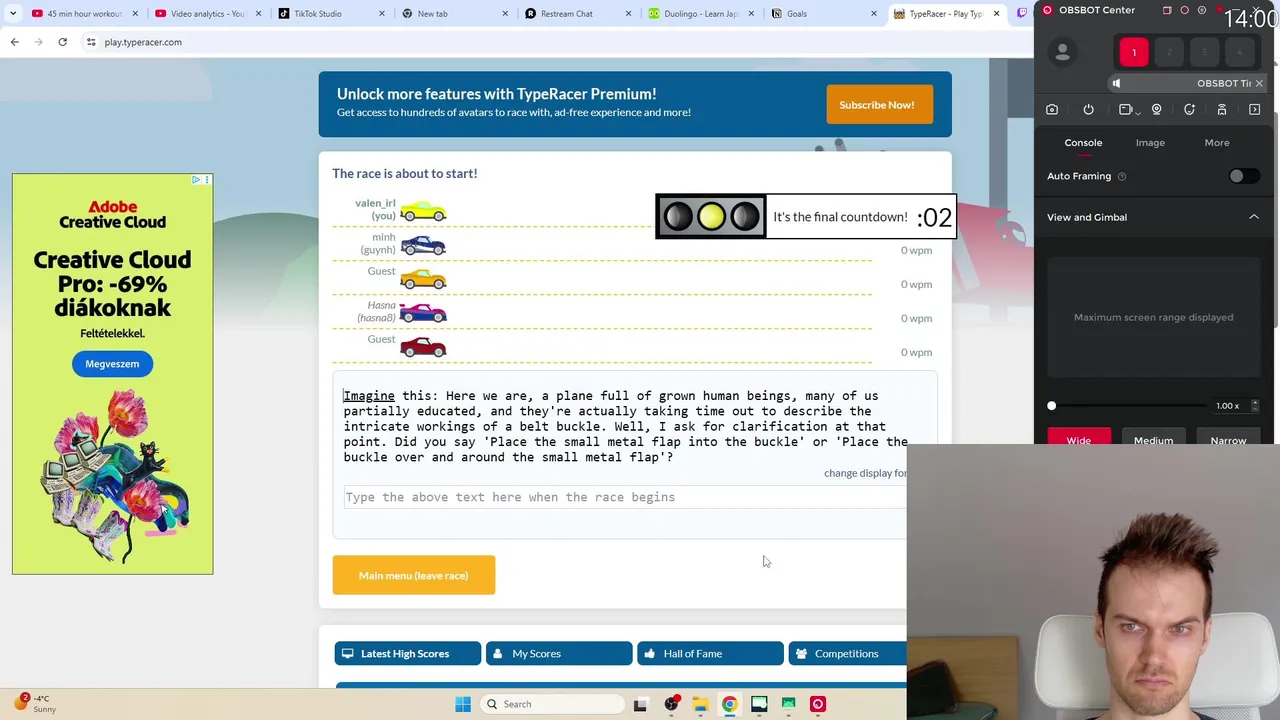The width and height of the screenshot is (1280, 720).
Task: Open the OBSBOT user profile avatar
Action: pos(1063,53)
